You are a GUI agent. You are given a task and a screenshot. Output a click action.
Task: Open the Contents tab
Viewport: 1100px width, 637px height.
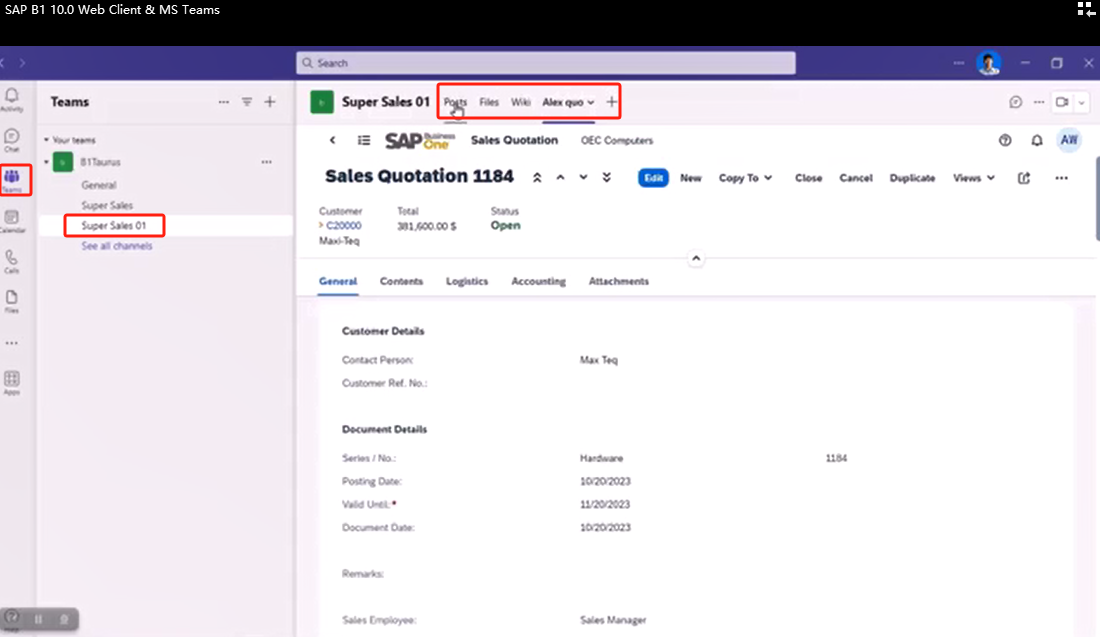point(401,281)
